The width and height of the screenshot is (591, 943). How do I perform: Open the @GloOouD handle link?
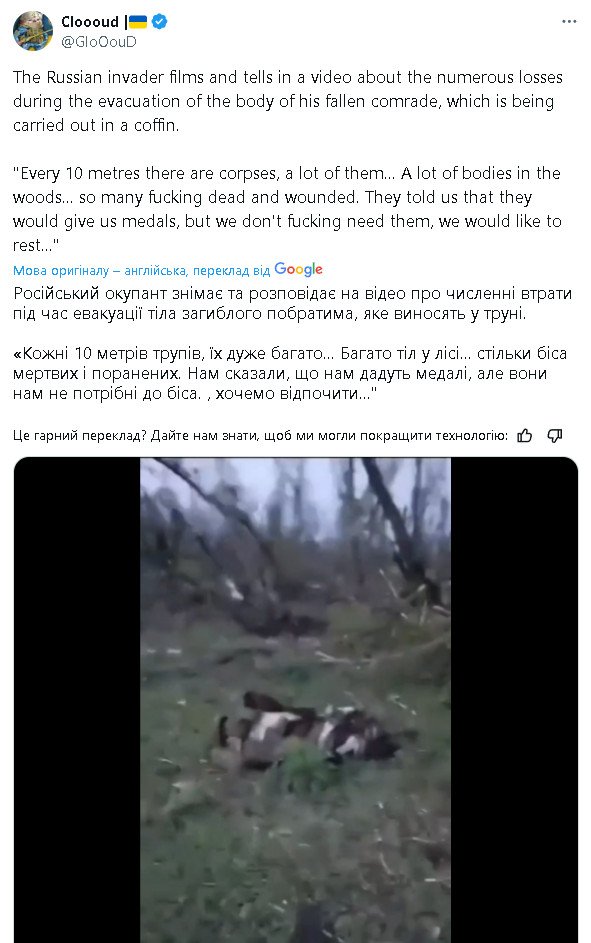(99, 41)
